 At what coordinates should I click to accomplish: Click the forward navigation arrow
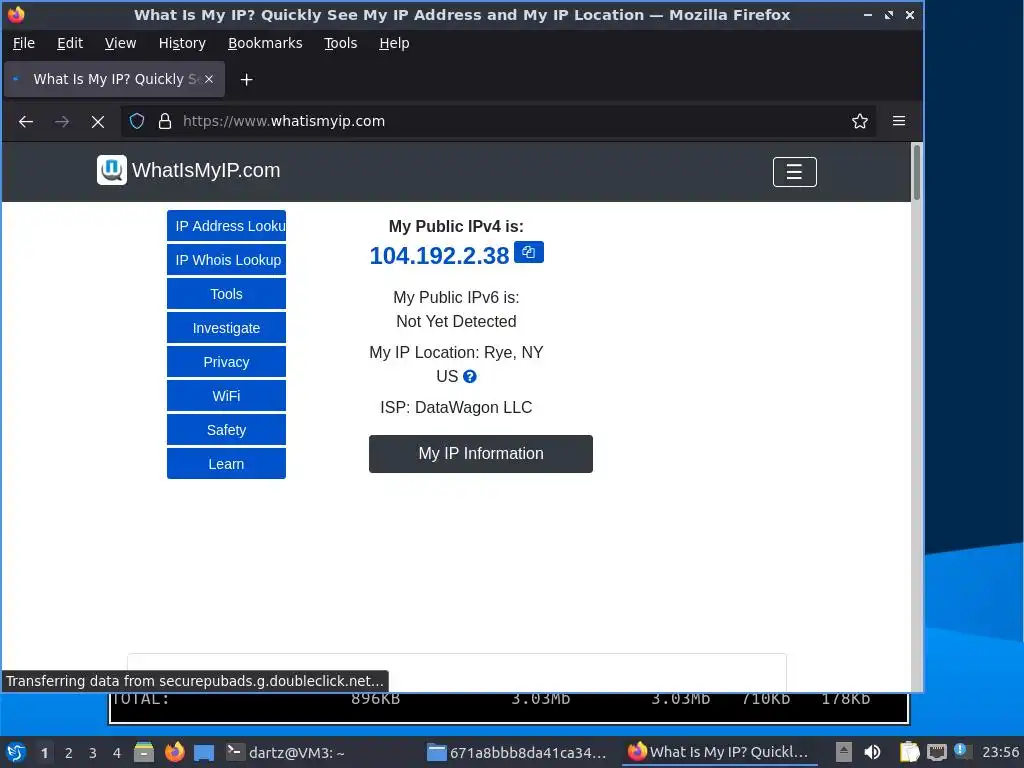coord(62,121)
